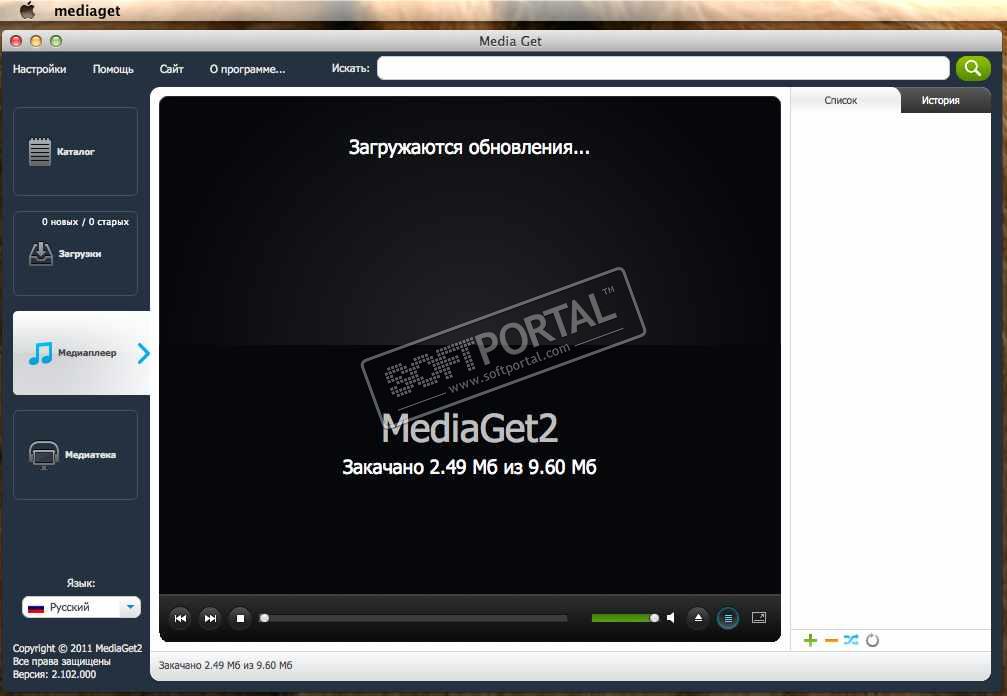Click the Медиаплеер blue chevron arrow
Screen dimensions: 1007x696
[x=143, y=352]
